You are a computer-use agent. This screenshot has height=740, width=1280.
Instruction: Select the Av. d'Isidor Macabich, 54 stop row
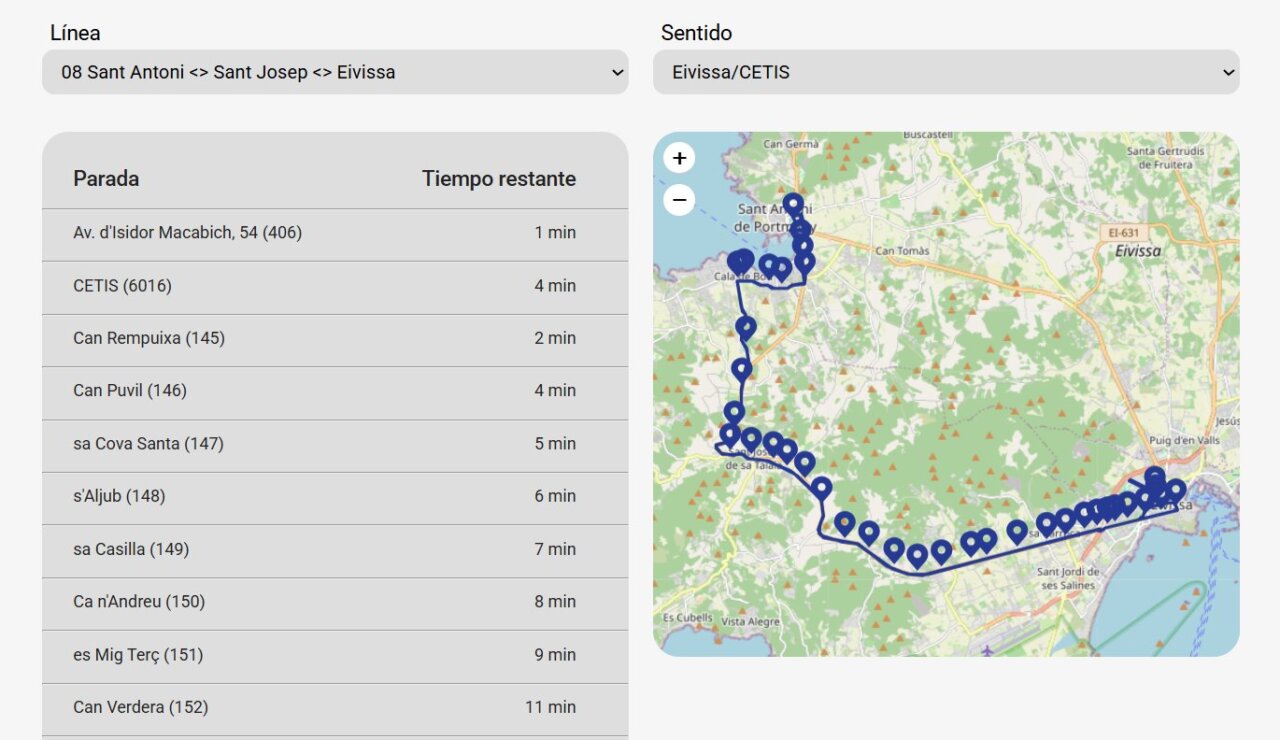click(335, 233)
